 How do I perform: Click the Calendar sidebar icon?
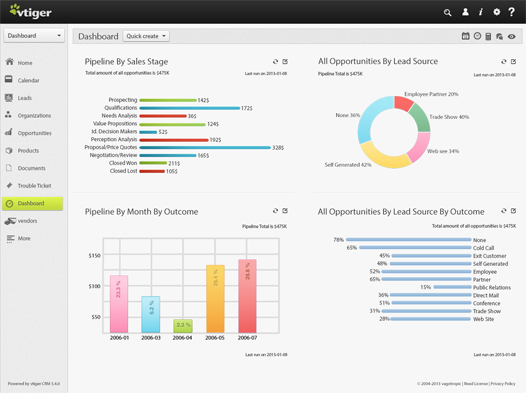9,79
